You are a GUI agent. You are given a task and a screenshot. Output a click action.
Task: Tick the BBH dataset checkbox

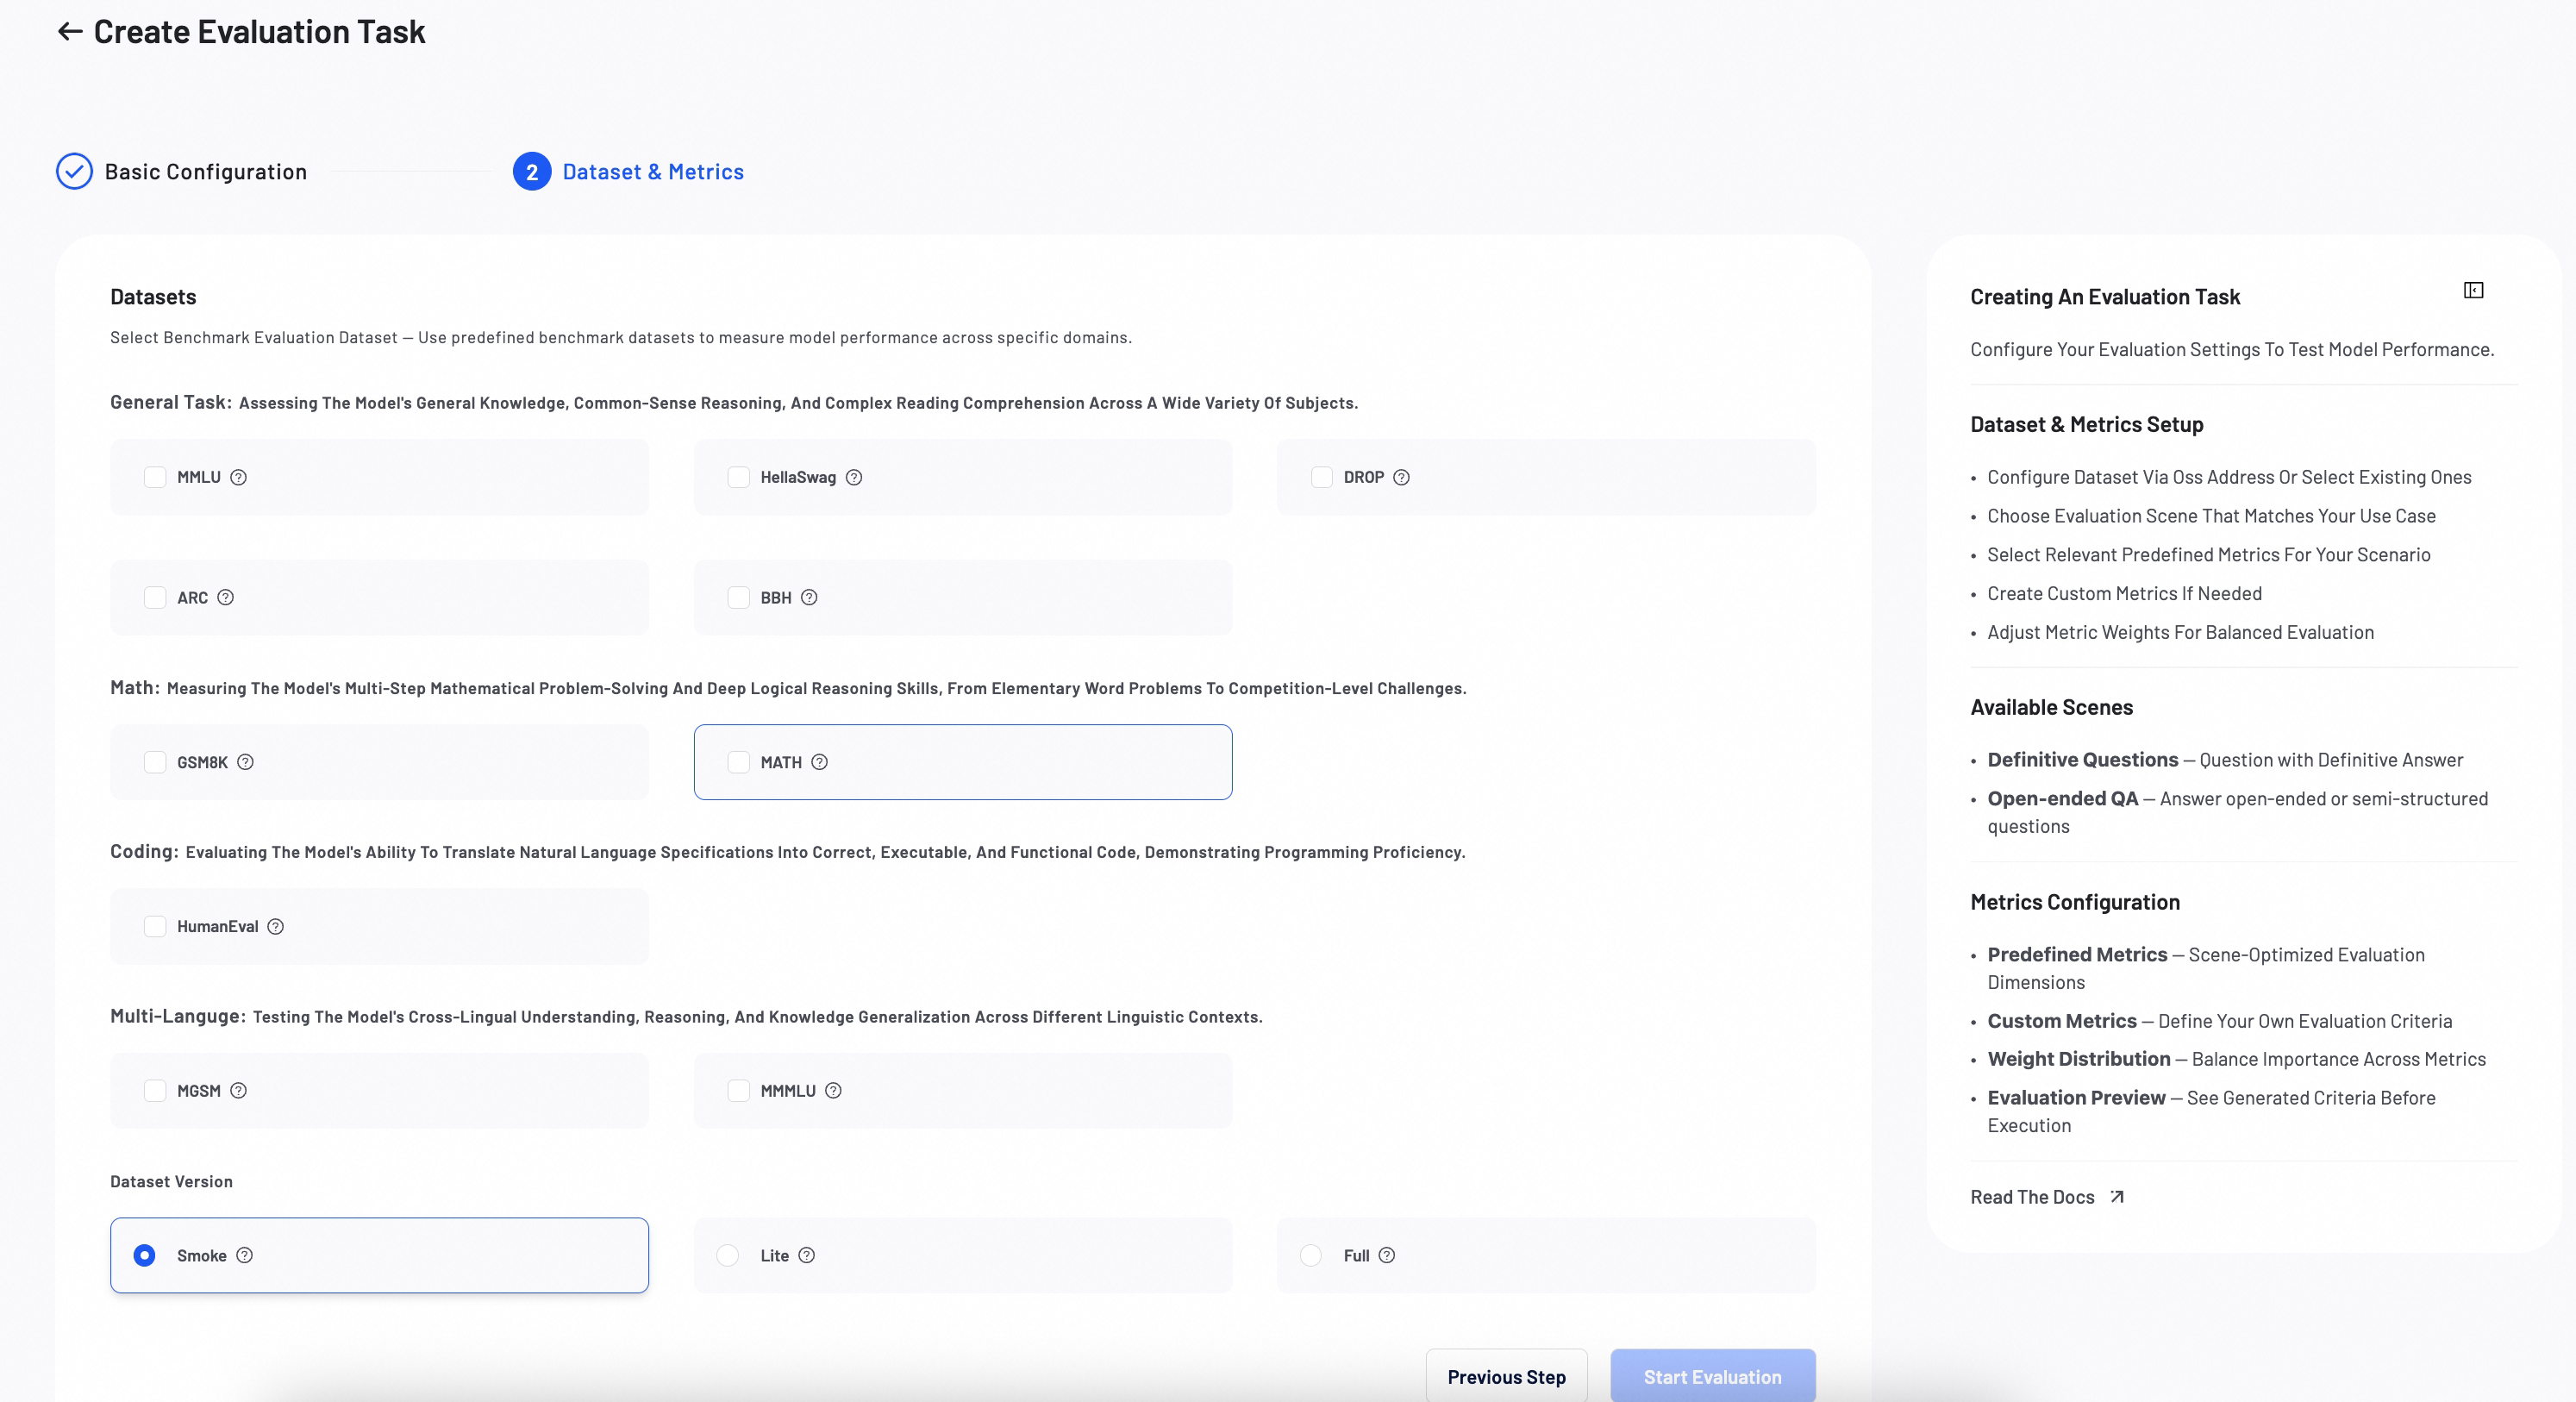738,597
